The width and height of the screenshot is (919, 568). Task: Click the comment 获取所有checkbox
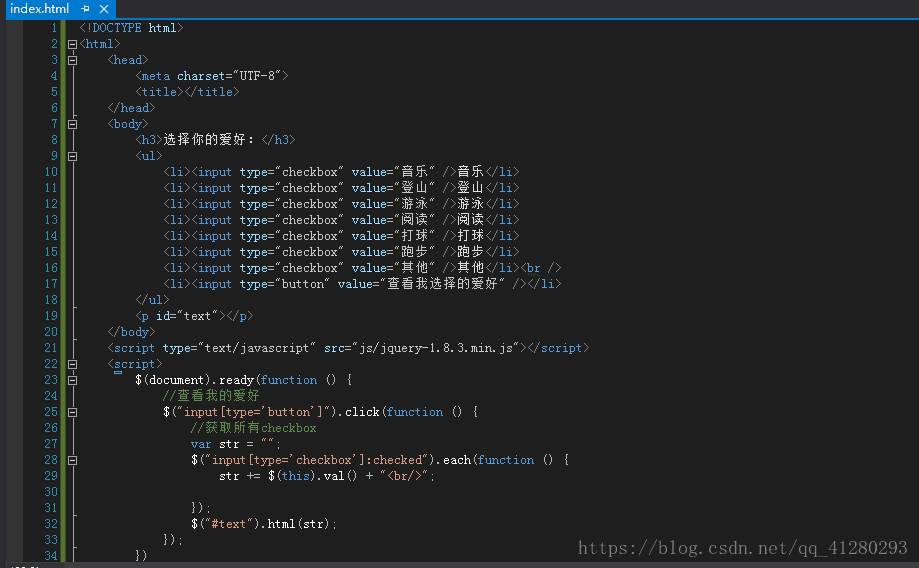tap(253, 428)
